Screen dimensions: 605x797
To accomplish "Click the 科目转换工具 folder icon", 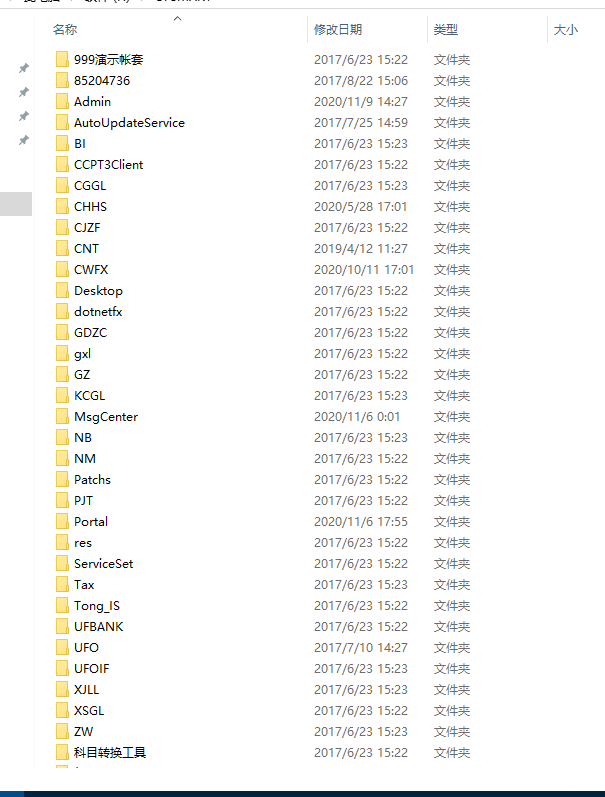I will (x=62, y=753).
